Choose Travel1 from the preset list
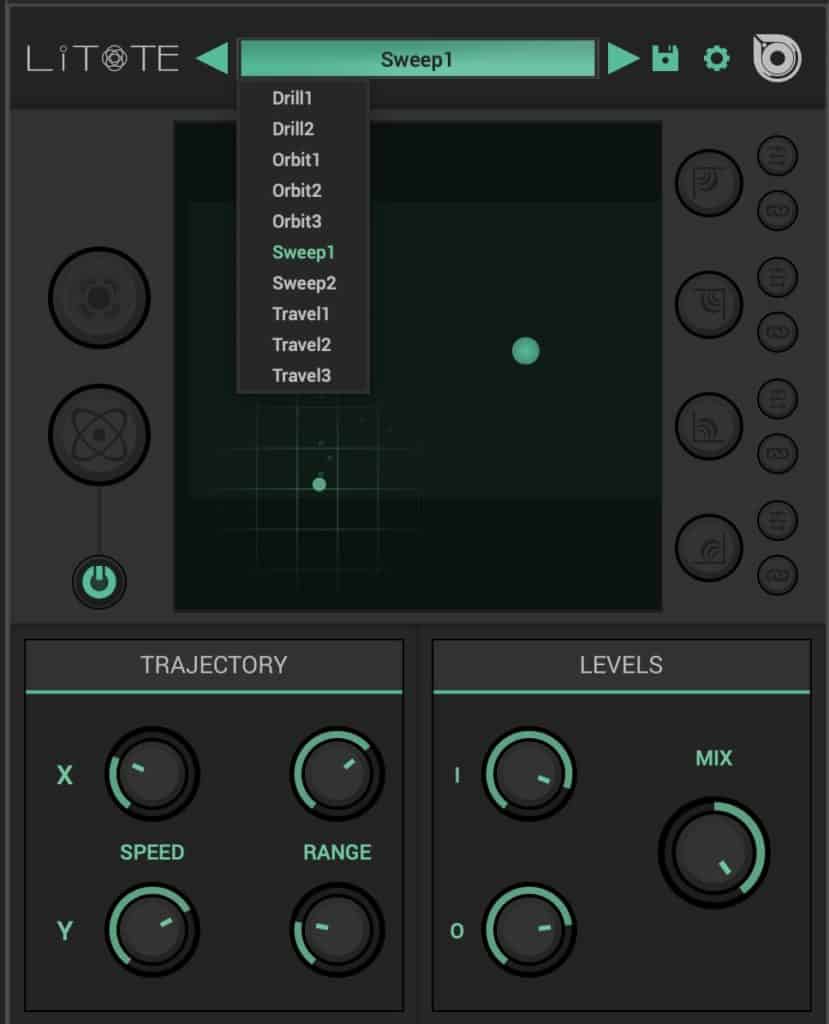Image resolution: width=829 pixels, height=1024 pixels. pyautogui.click(x=303, y=313)
